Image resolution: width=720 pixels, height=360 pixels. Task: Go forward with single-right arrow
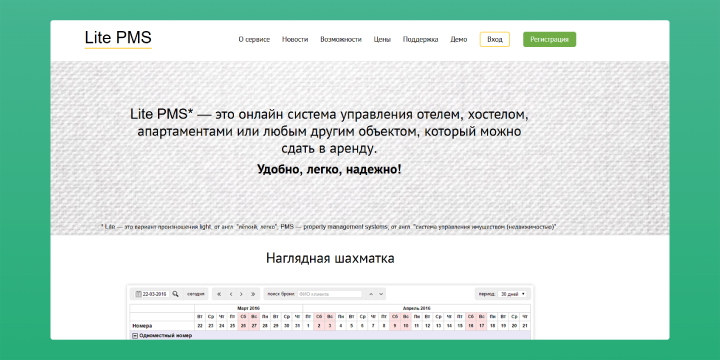[241, 294]
